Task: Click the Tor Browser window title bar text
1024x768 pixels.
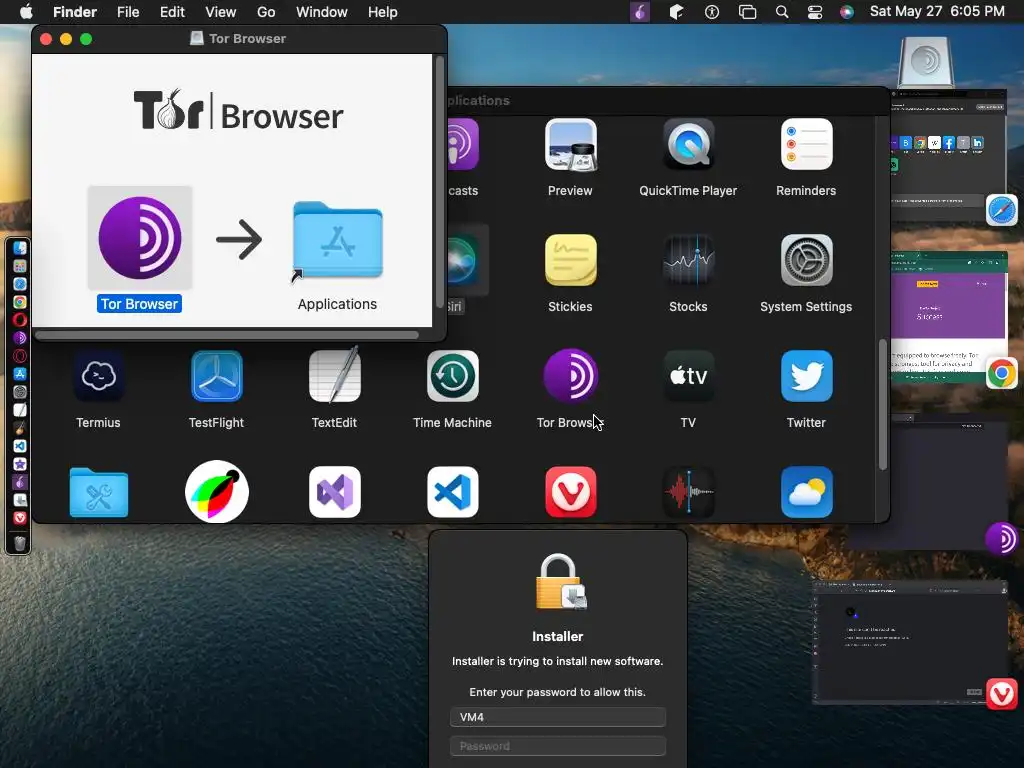Action: 248,39
